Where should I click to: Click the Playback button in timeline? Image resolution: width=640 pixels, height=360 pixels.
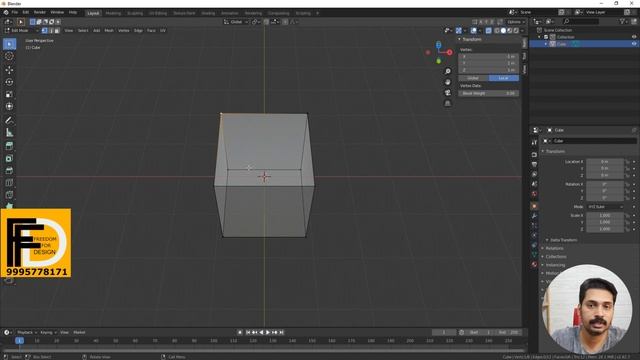click(26, 333)
